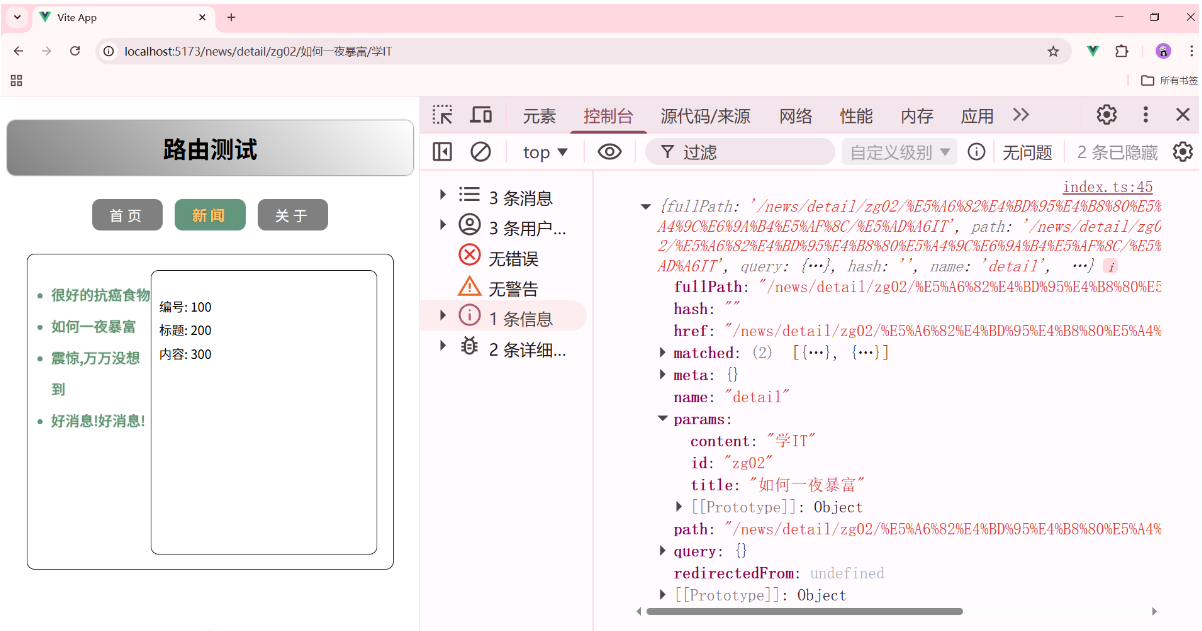Switch to the 网络 tab
The image size is (1202, 631).
pos(796,116)
